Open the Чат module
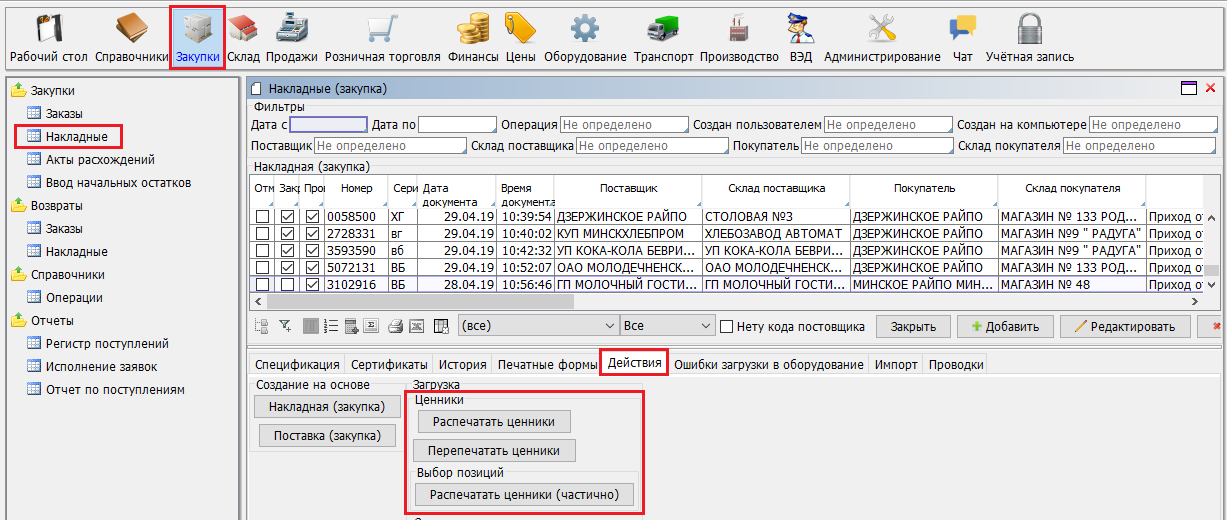This screenshot has height=520, width=1227. [x=962, y=37]
